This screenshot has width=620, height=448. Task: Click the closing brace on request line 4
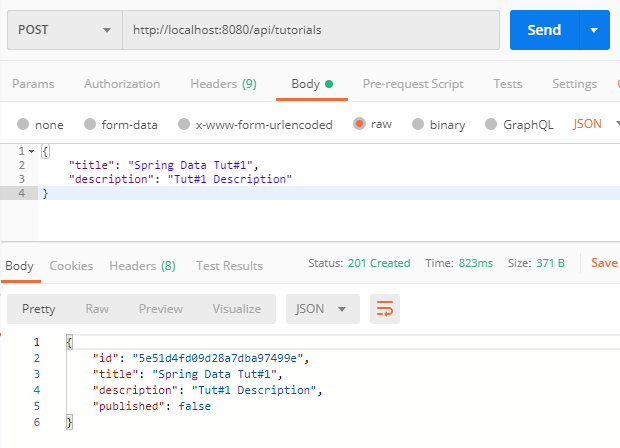(x=45, y=193)
